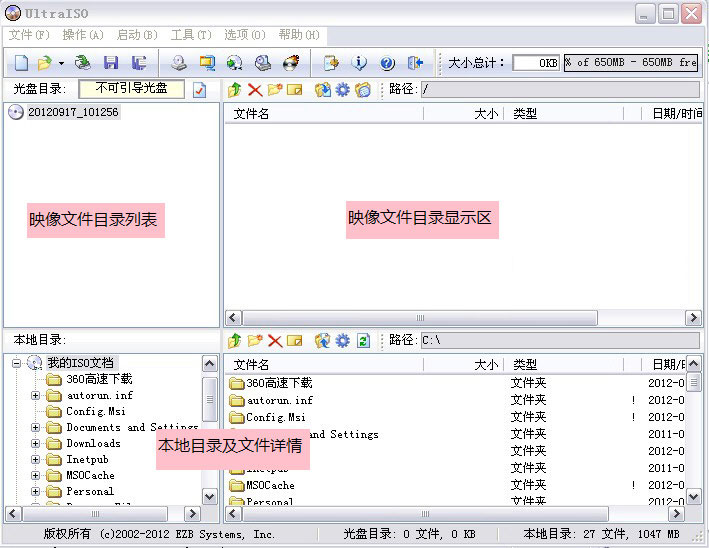Click the rename icon in the local pane toolbar

coord(294,340)
